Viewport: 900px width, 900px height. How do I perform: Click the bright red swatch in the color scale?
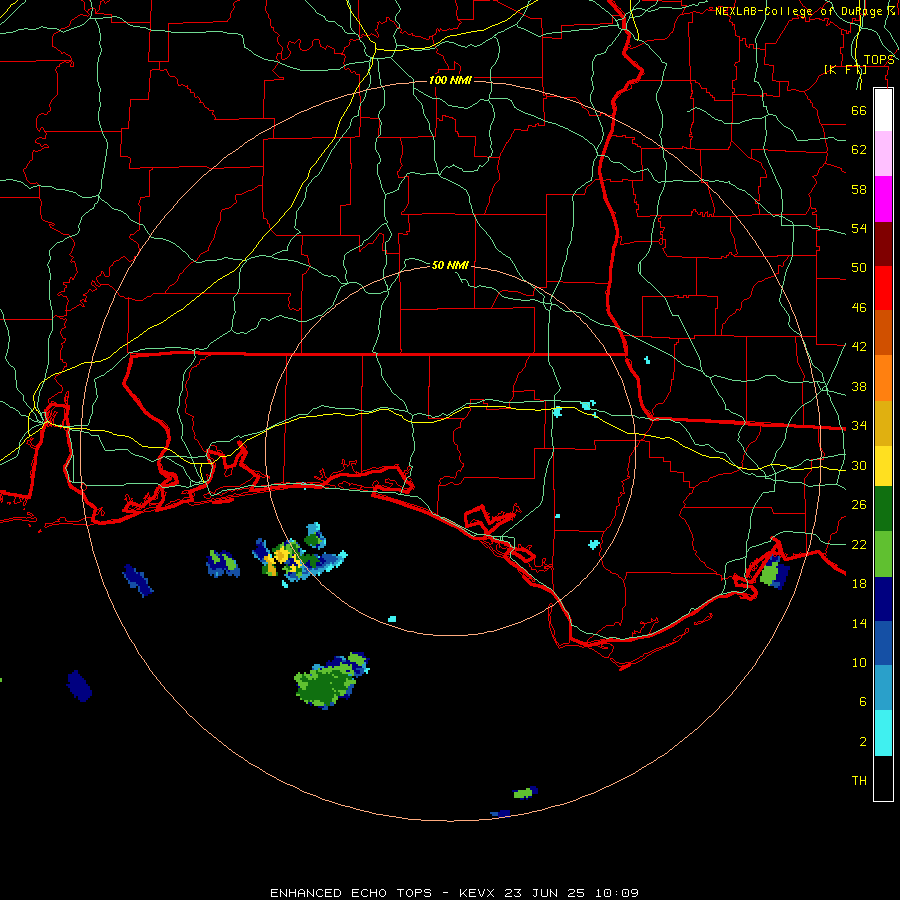(x=883, y=288)
